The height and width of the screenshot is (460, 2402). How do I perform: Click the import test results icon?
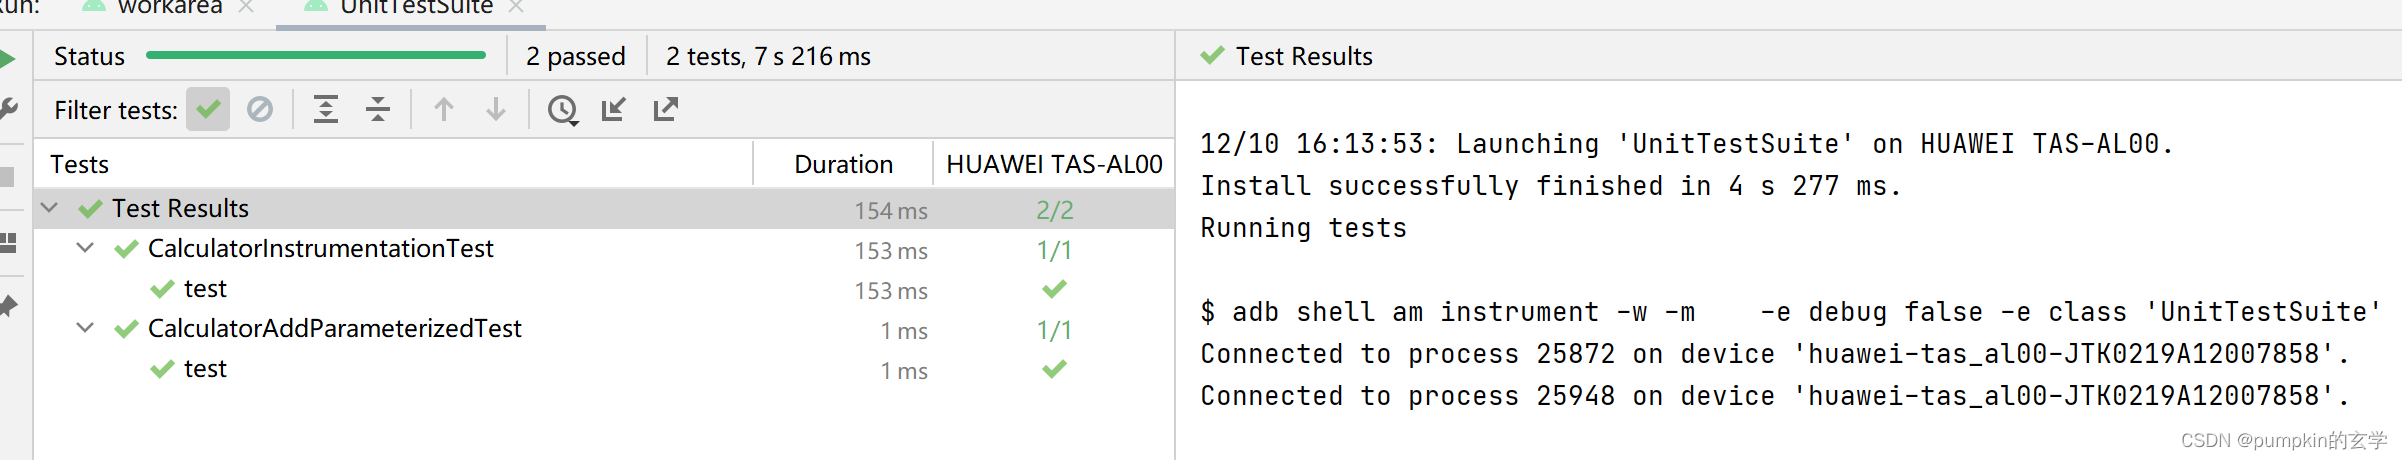tap(614, 109)
